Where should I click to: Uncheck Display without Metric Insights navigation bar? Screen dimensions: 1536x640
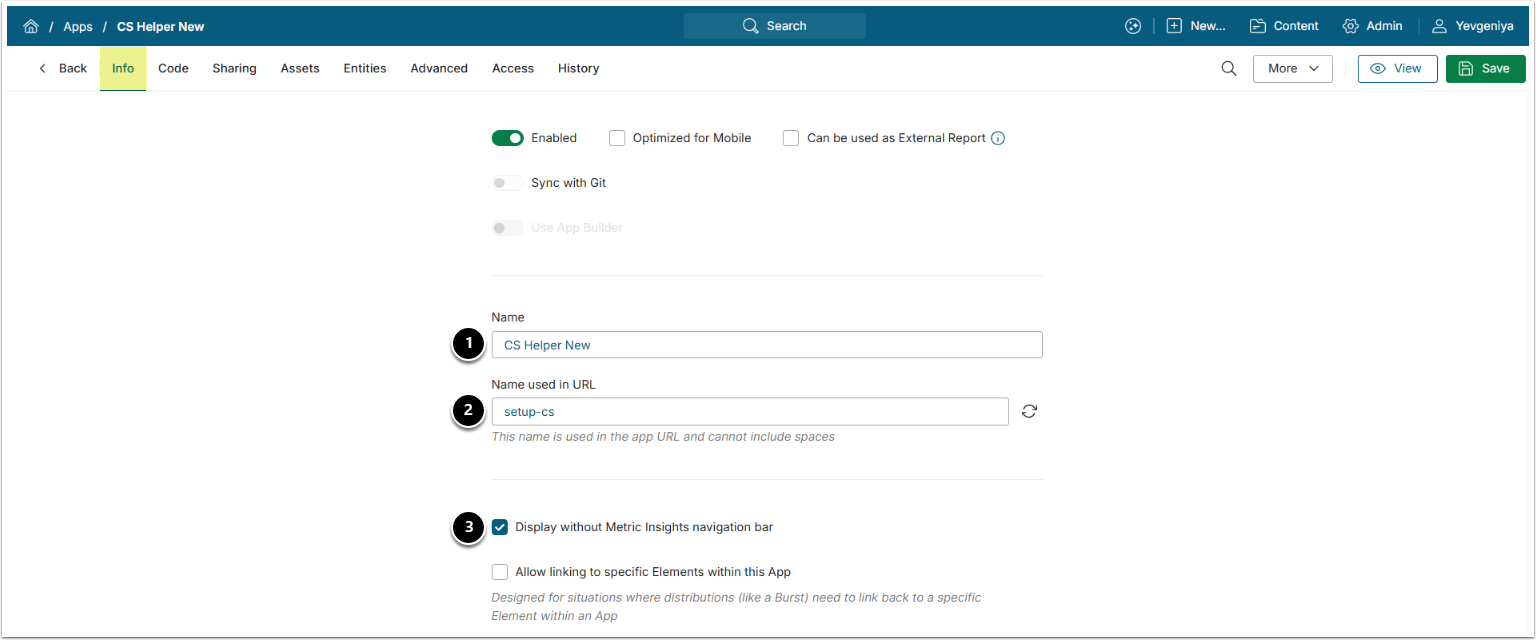pyautogui.click(x=500, y=527)
